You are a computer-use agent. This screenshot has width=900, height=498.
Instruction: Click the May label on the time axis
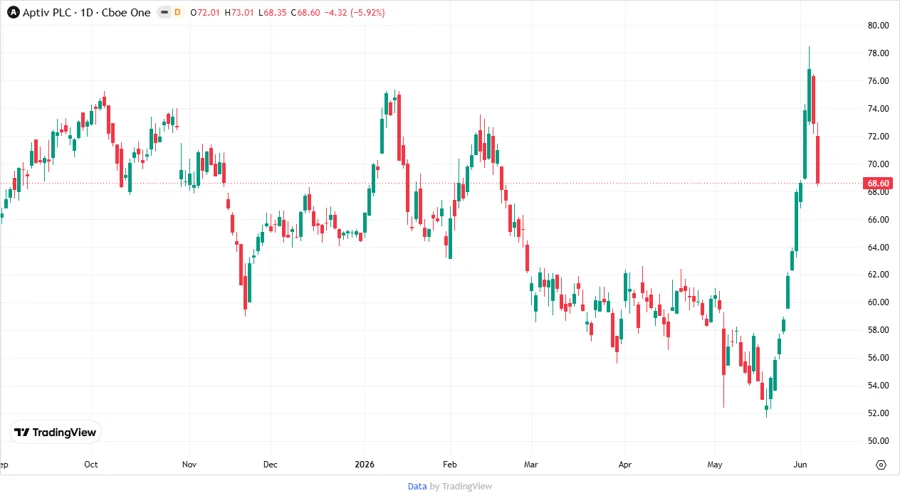[x=715, y=464]
